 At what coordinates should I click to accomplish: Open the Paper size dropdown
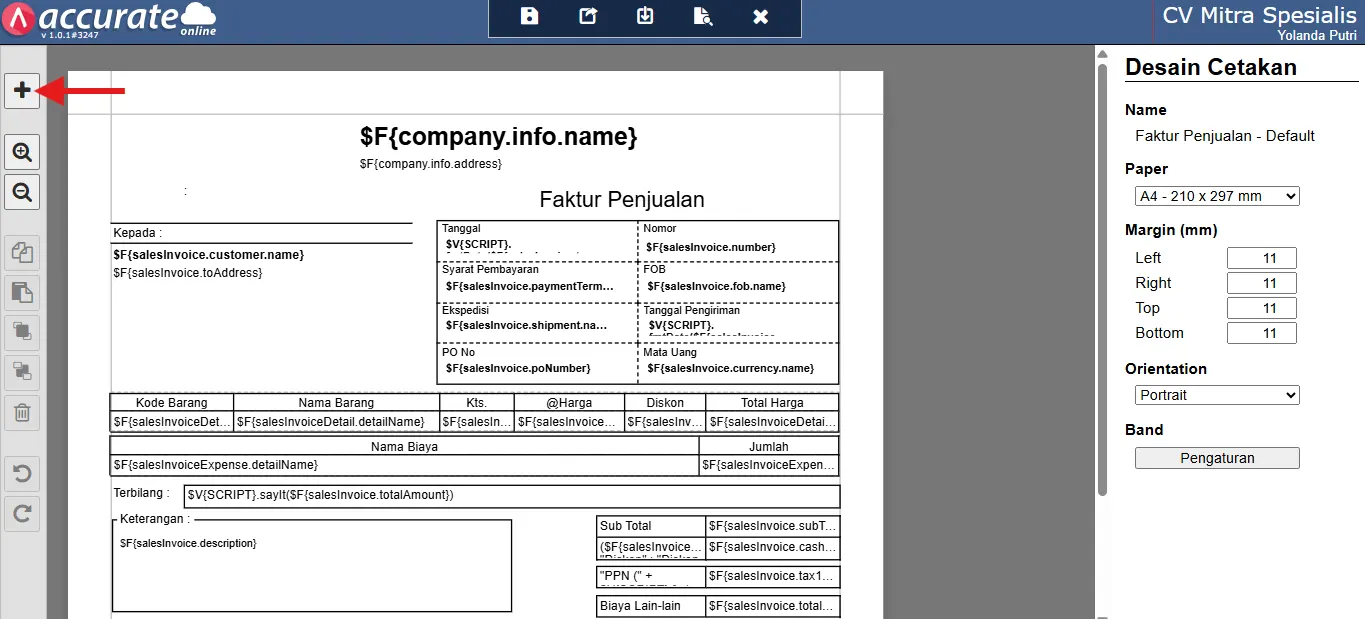(1217, 196)
